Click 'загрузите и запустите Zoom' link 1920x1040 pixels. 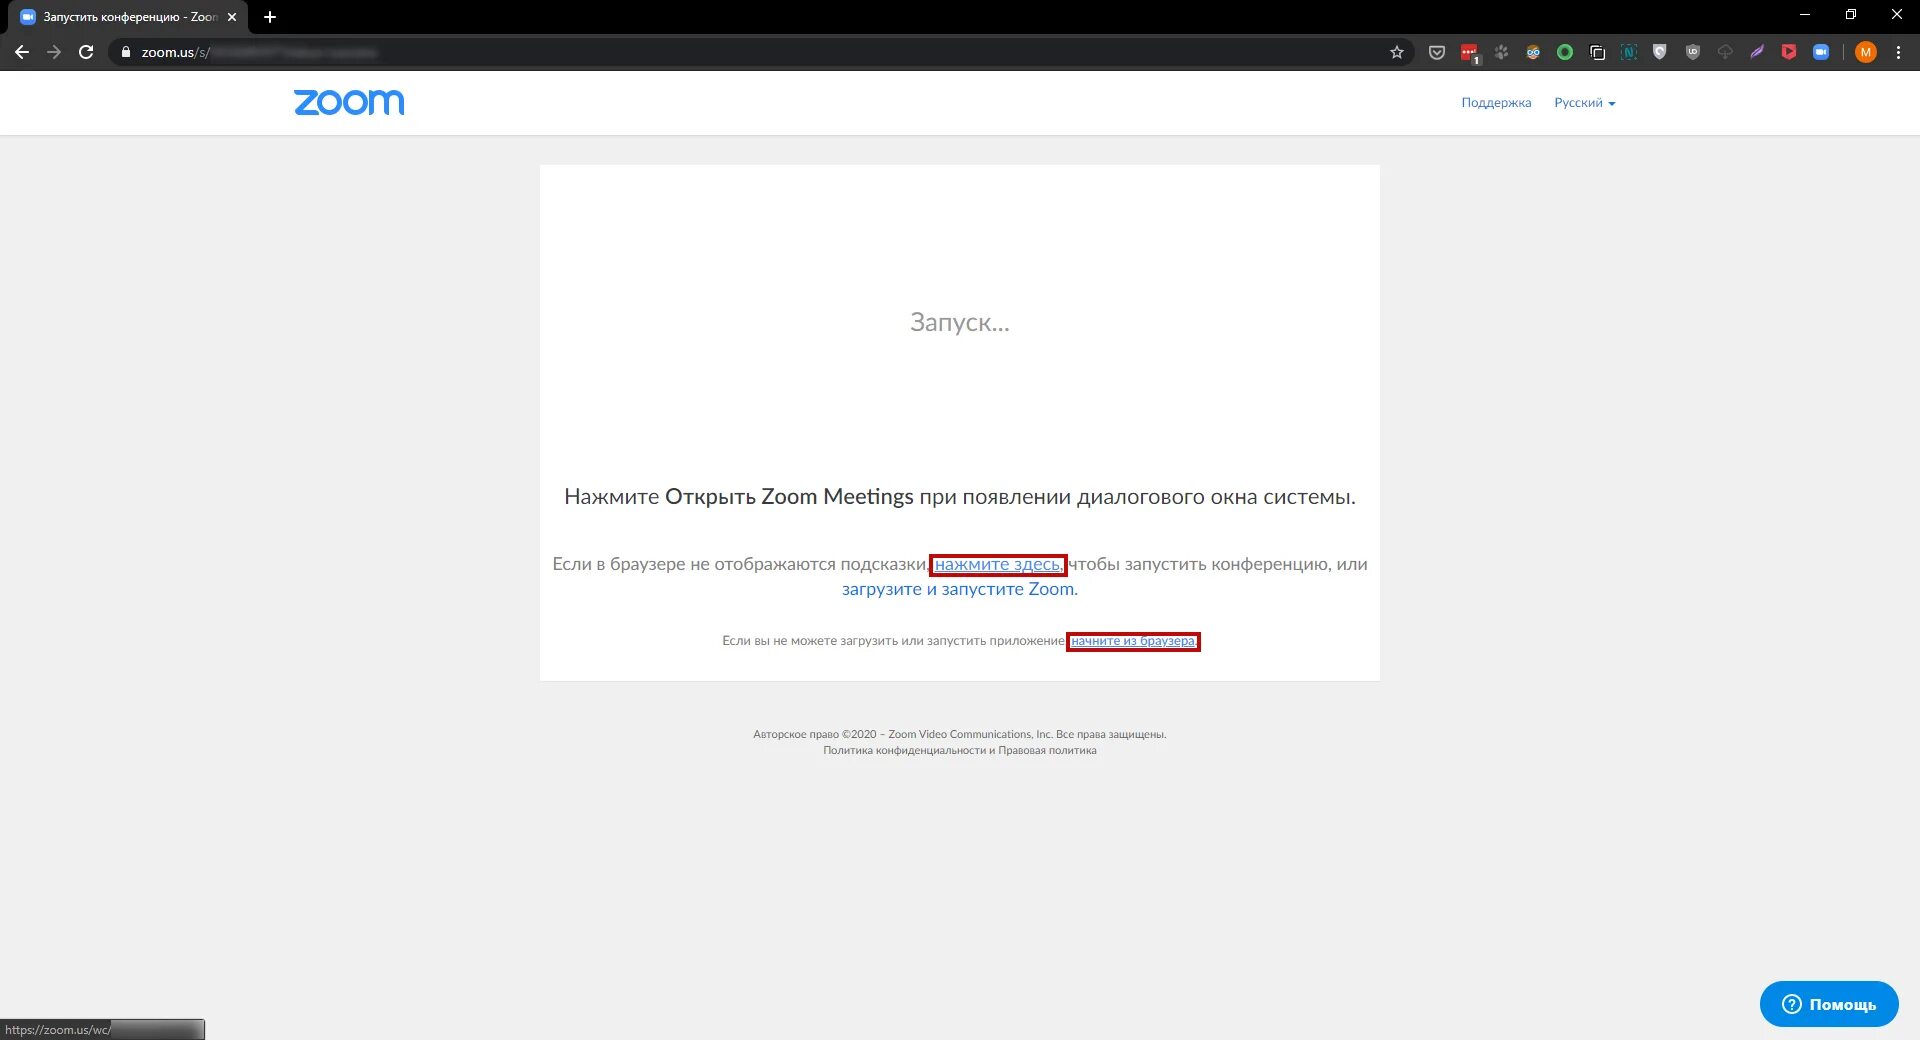pos(959,590)
